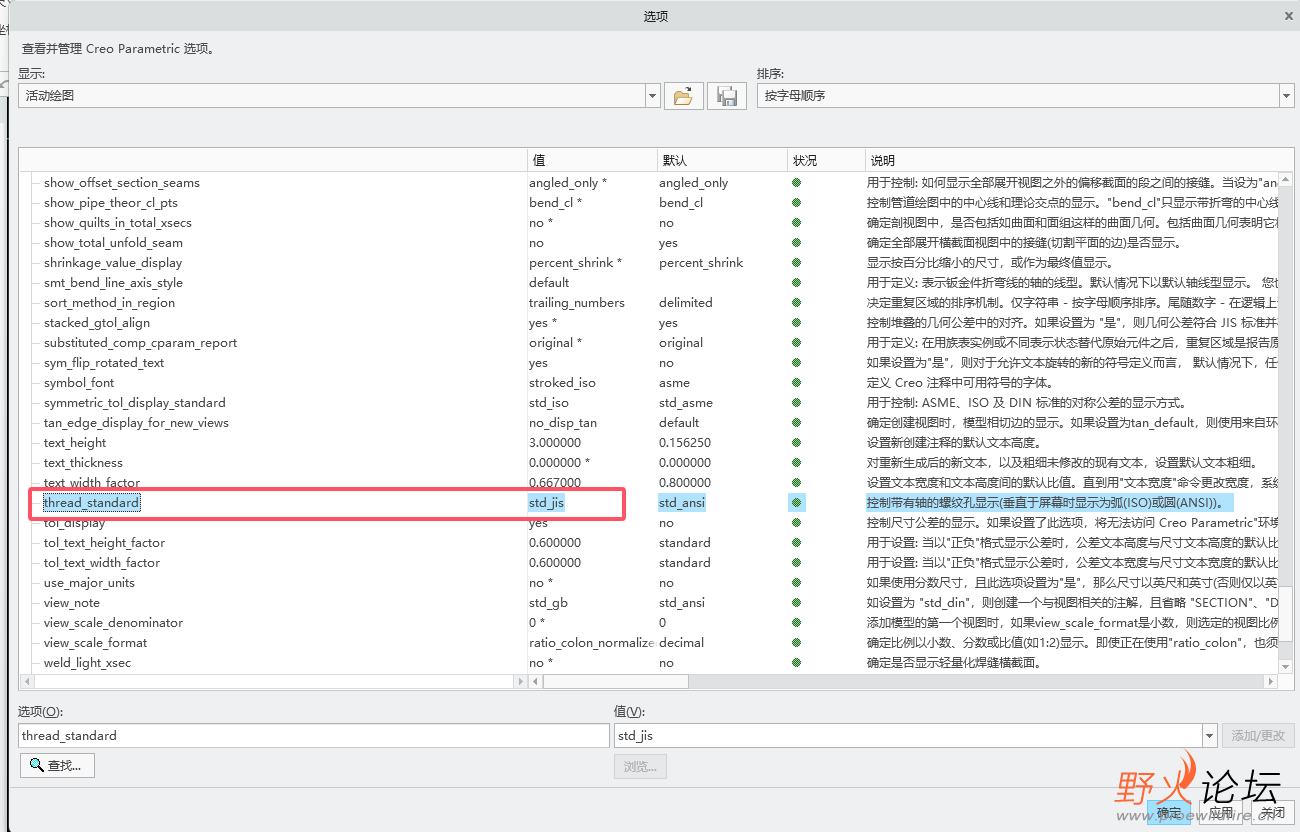This screenshot has width=1300, height=832.
Task: Select the view_scale_format option
Action: 95,643
